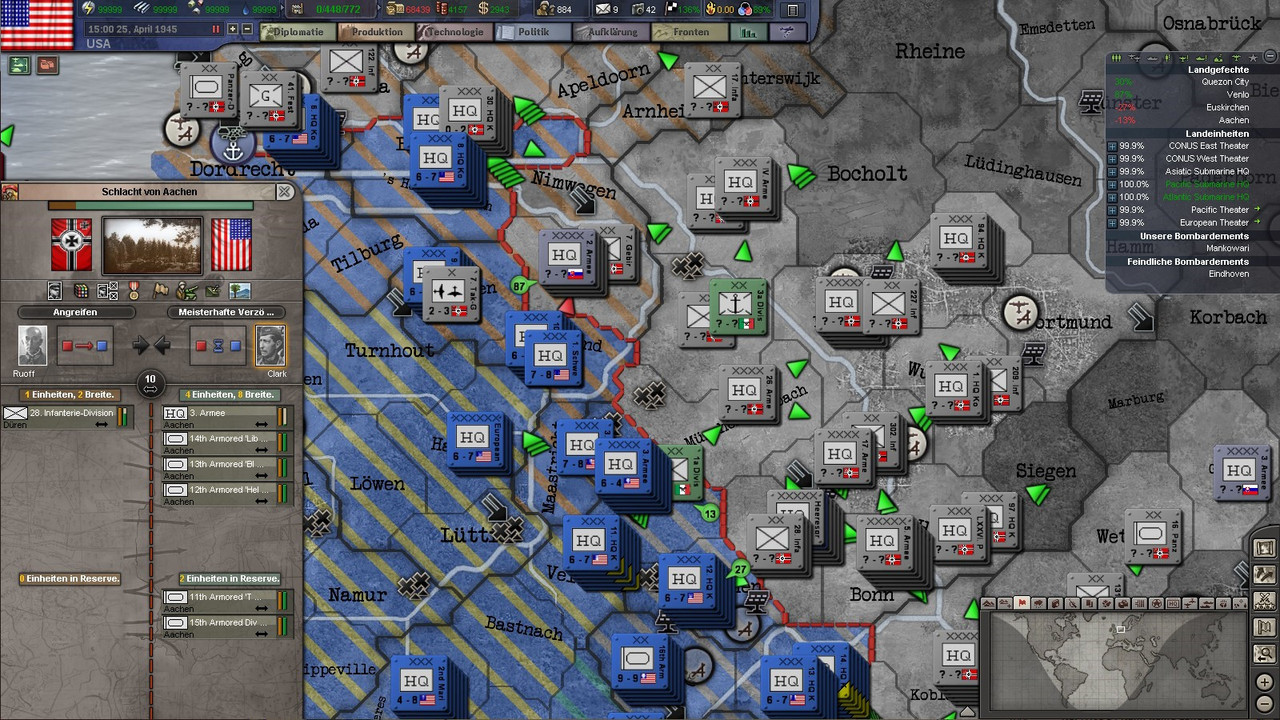This screenshot has height=720, width=1280.
Task: View the battle terrain picture
Action: pyautogui.click(x=152, y=245)
